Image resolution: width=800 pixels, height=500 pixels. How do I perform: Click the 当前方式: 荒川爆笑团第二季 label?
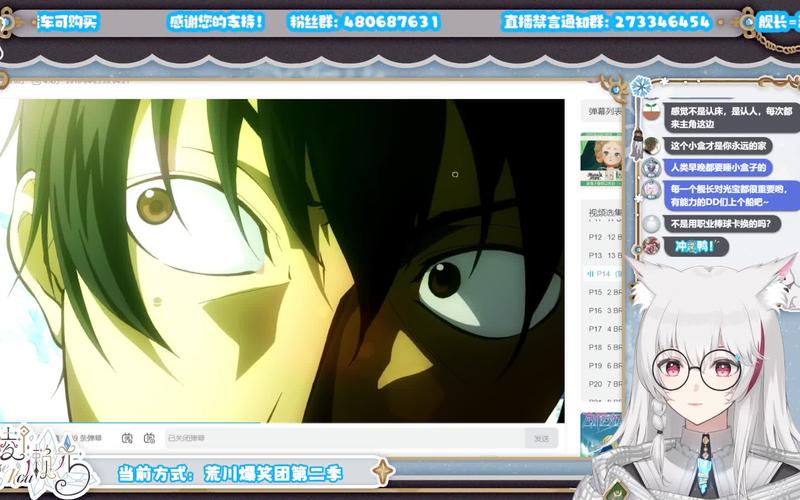pos(230,473)
